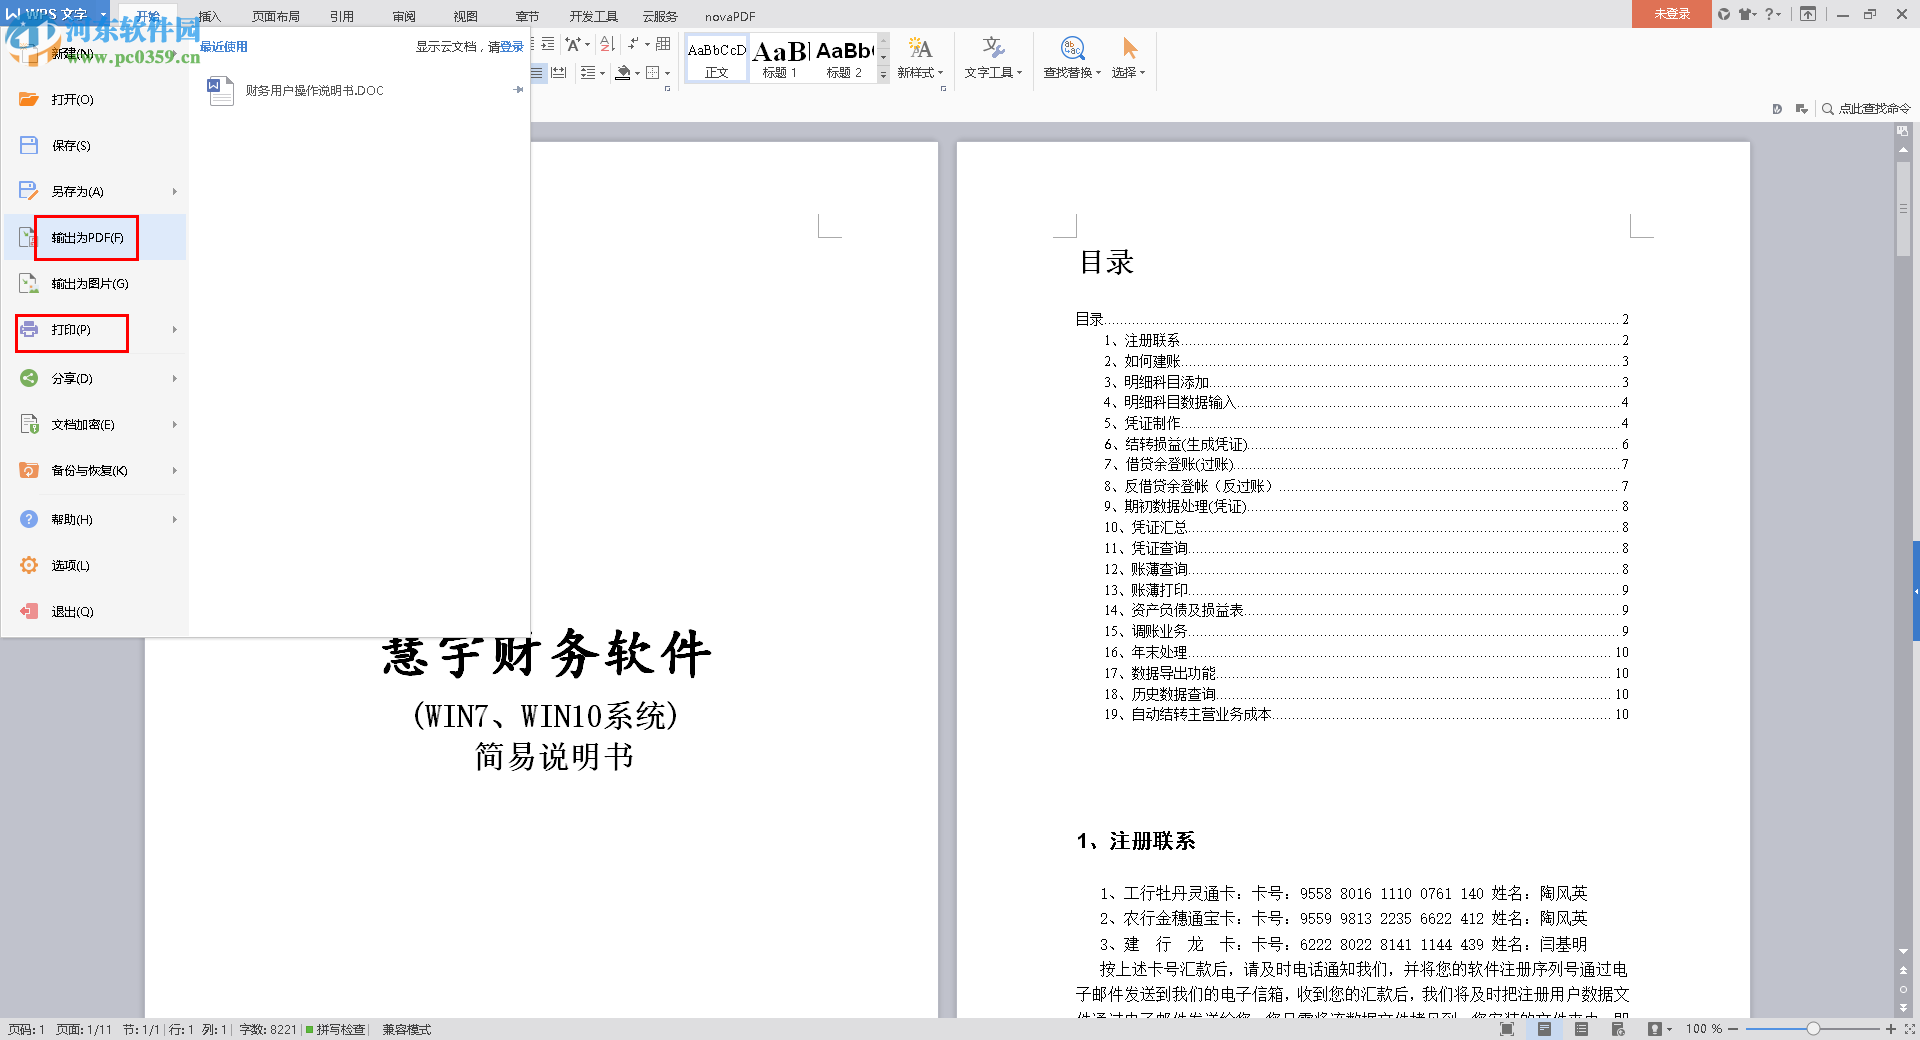The image size is (1920, 1040).
Task: Click 点此查找命令 command search field
Action: (1874, 108)
